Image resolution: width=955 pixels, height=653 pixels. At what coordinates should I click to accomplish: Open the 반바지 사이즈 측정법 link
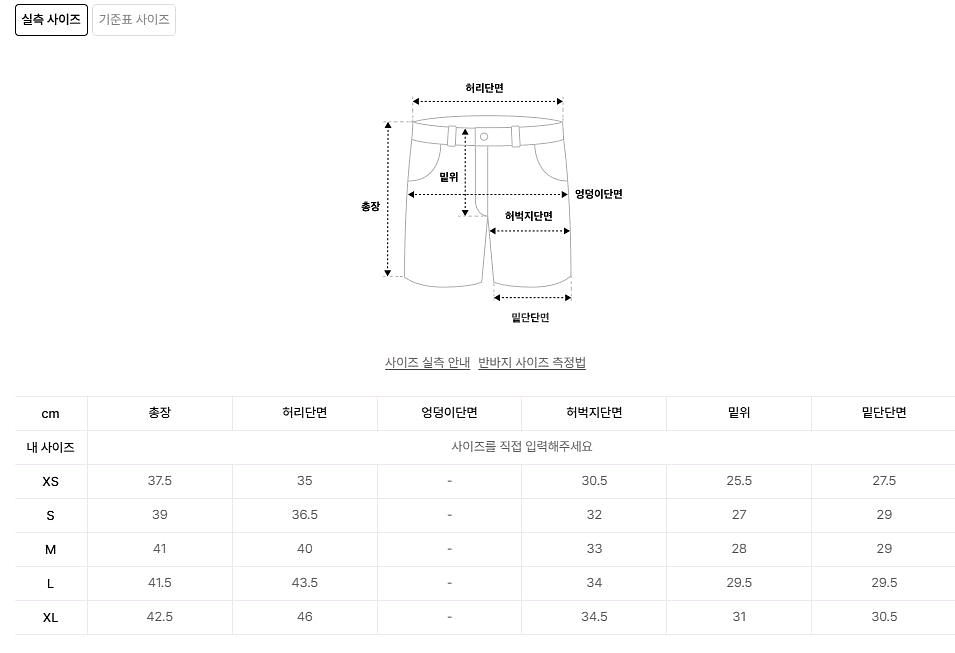coord(532,363)
